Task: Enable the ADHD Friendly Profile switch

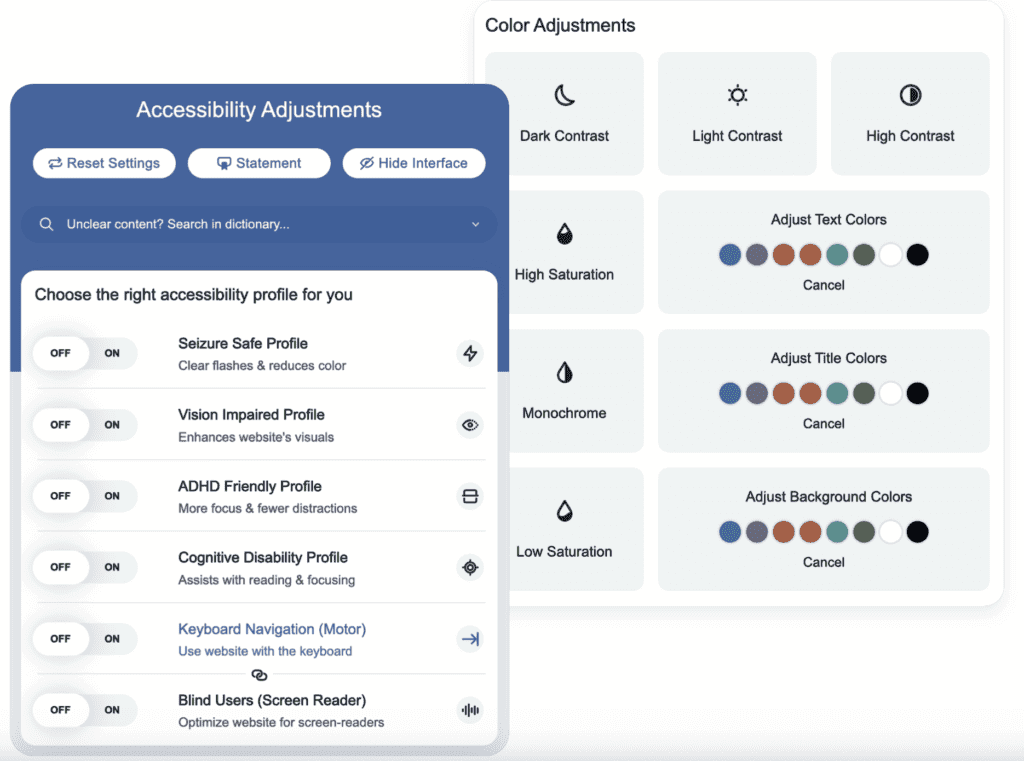Action: point(112,496)
